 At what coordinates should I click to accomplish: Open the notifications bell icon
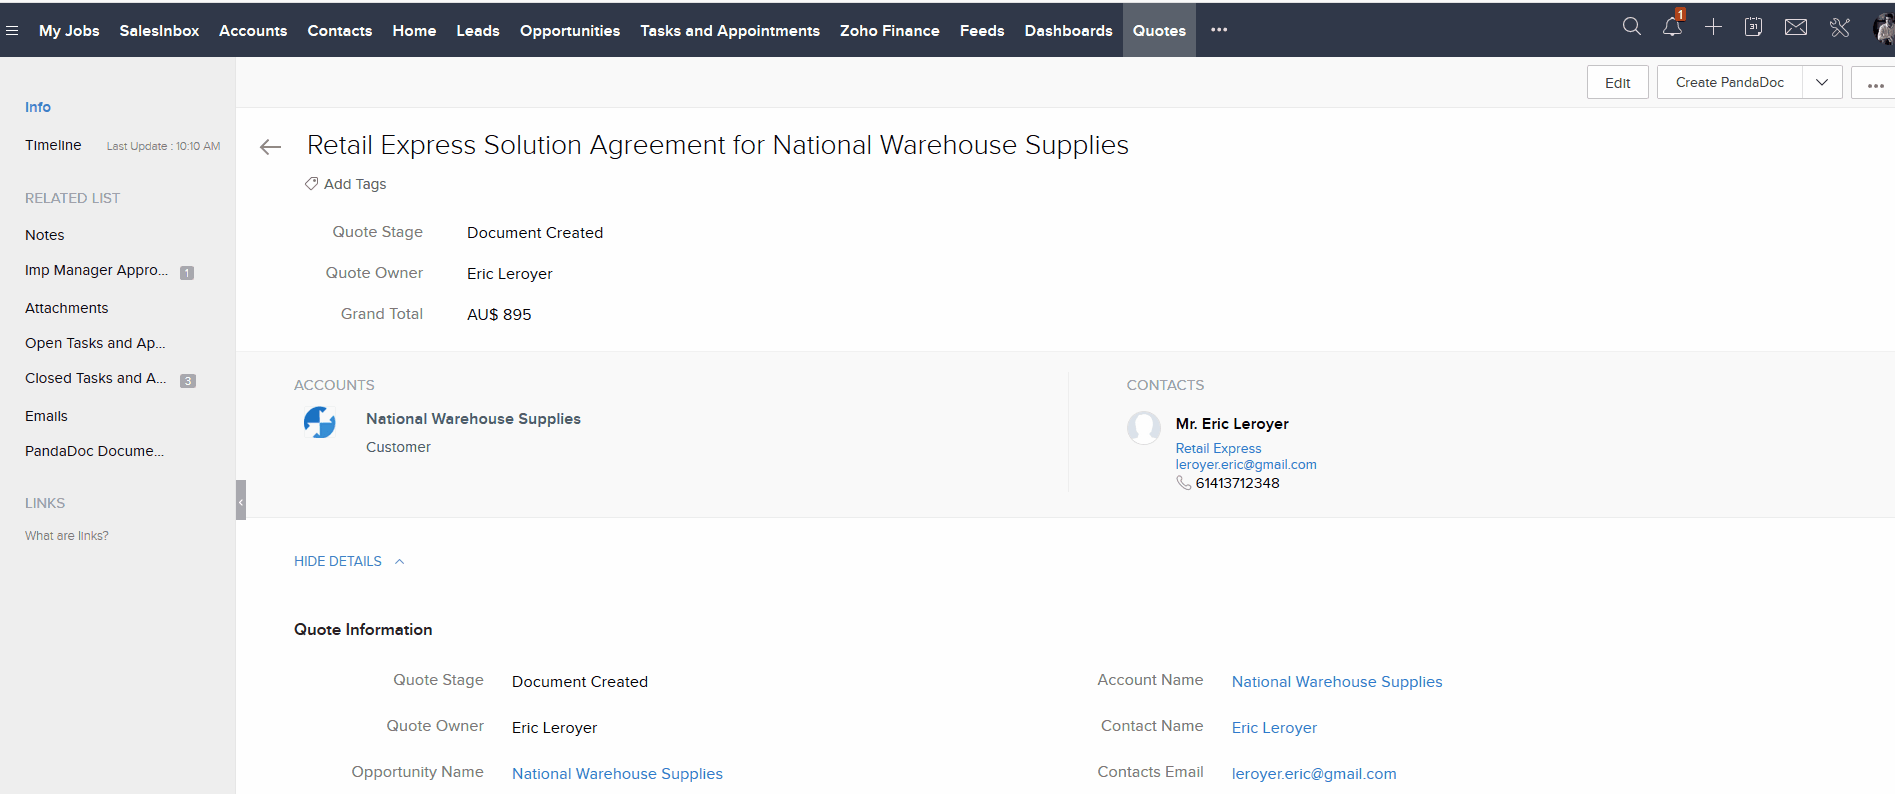pos(1672,27)
